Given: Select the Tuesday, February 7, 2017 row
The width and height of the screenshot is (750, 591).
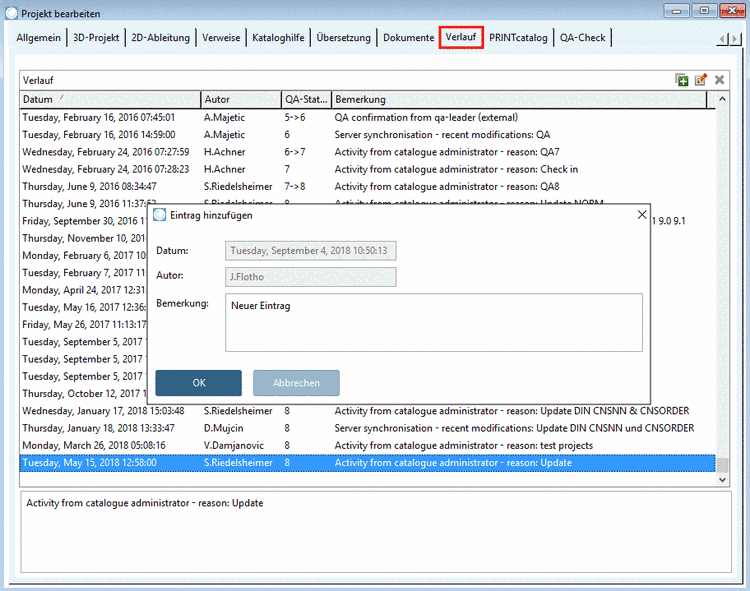Looking at the screenshot, I should coord(84,273).
